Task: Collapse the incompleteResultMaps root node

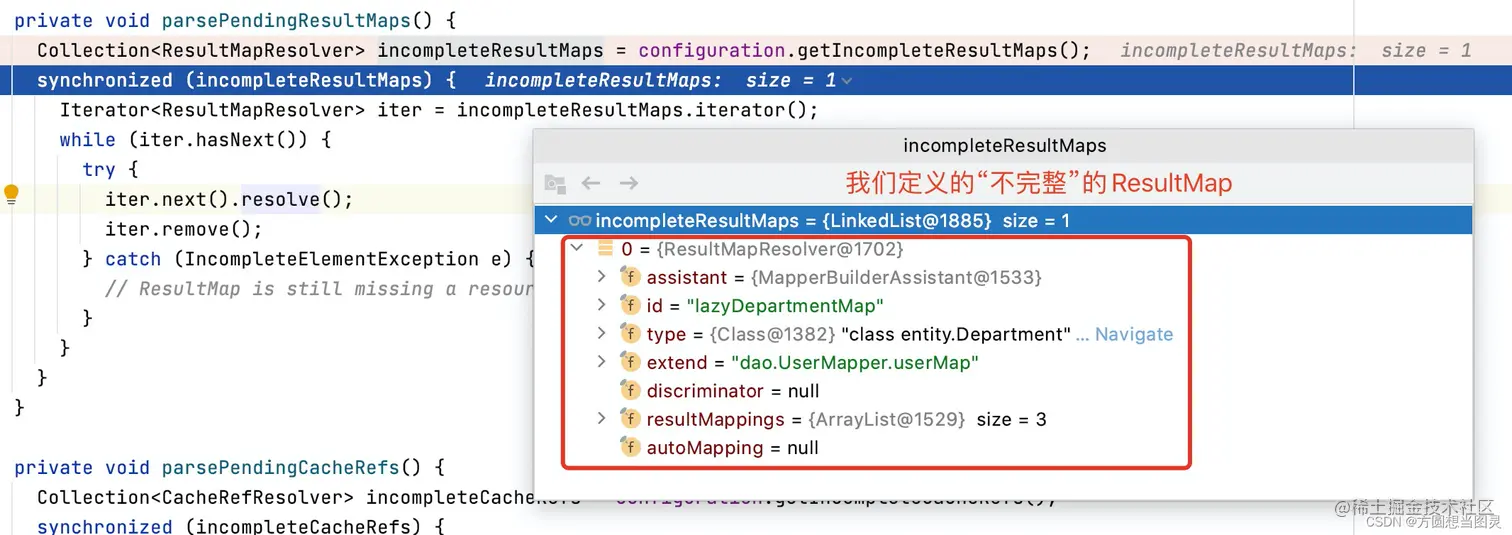Action: [552, 220]
